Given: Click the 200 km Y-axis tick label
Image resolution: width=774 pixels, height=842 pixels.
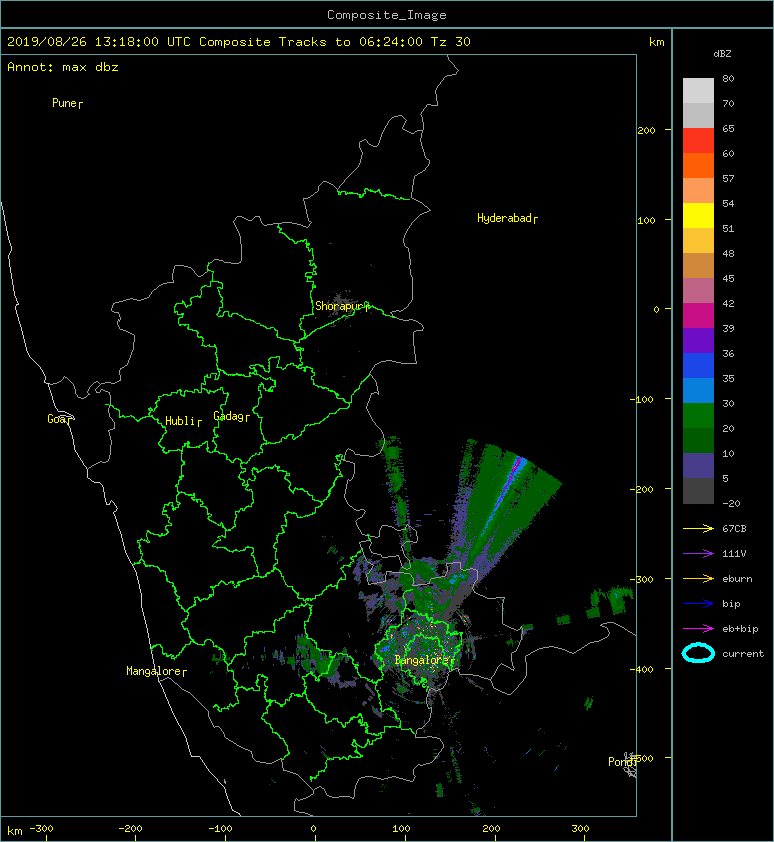Looking at the screenshot, I should pyautogui.click(x=646, y=130).
